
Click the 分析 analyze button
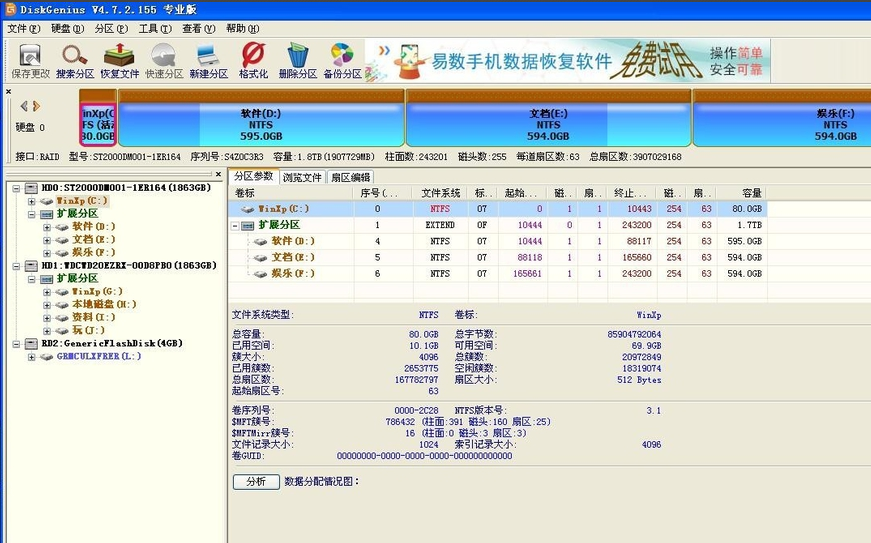pos(256,481)
